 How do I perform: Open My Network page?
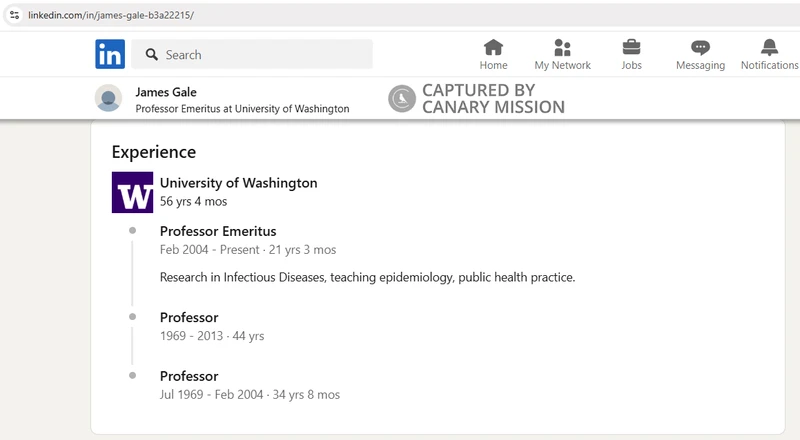point(562,55)
